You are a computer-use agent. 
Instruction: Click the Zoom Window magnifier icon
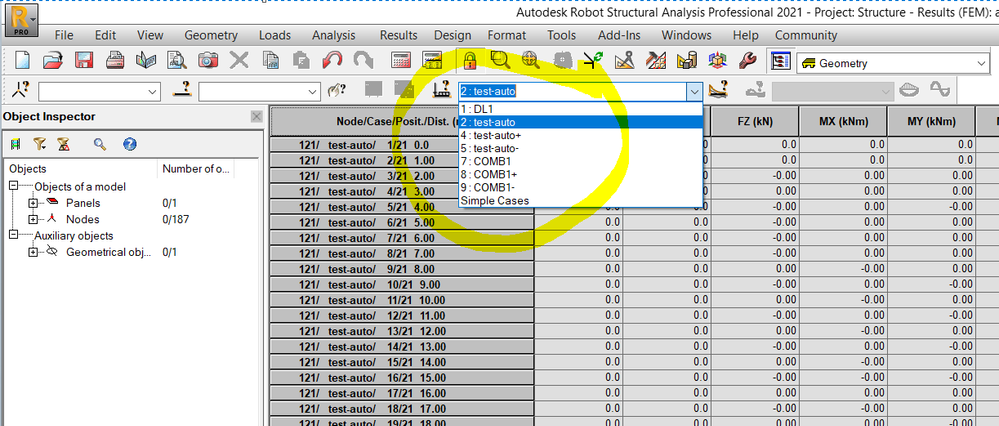[501, 60]
